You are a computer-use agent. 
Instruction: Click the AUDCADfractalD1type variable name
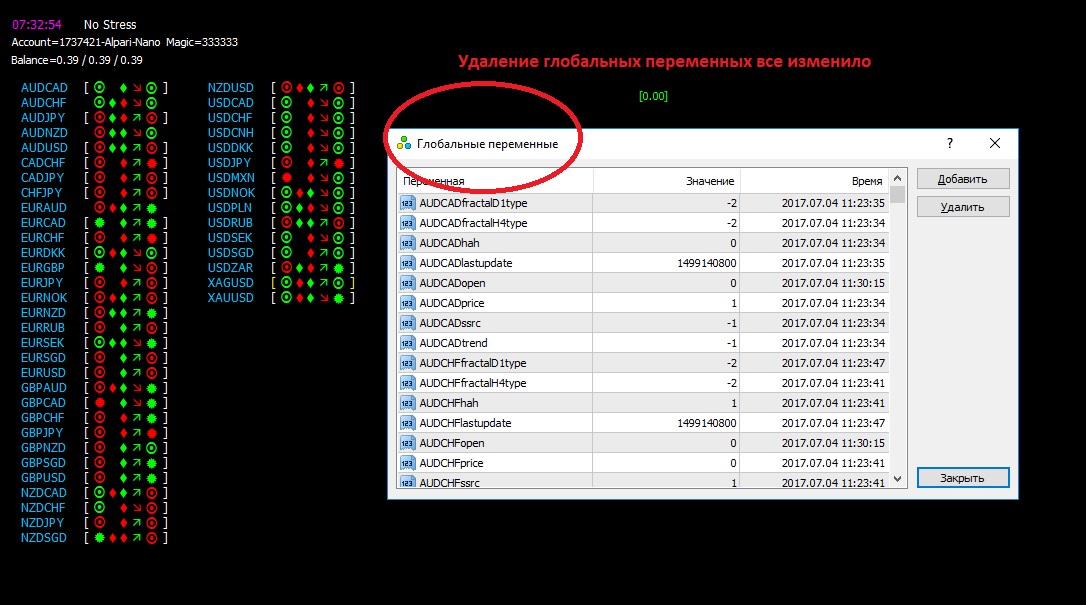[x=473, y=204]
